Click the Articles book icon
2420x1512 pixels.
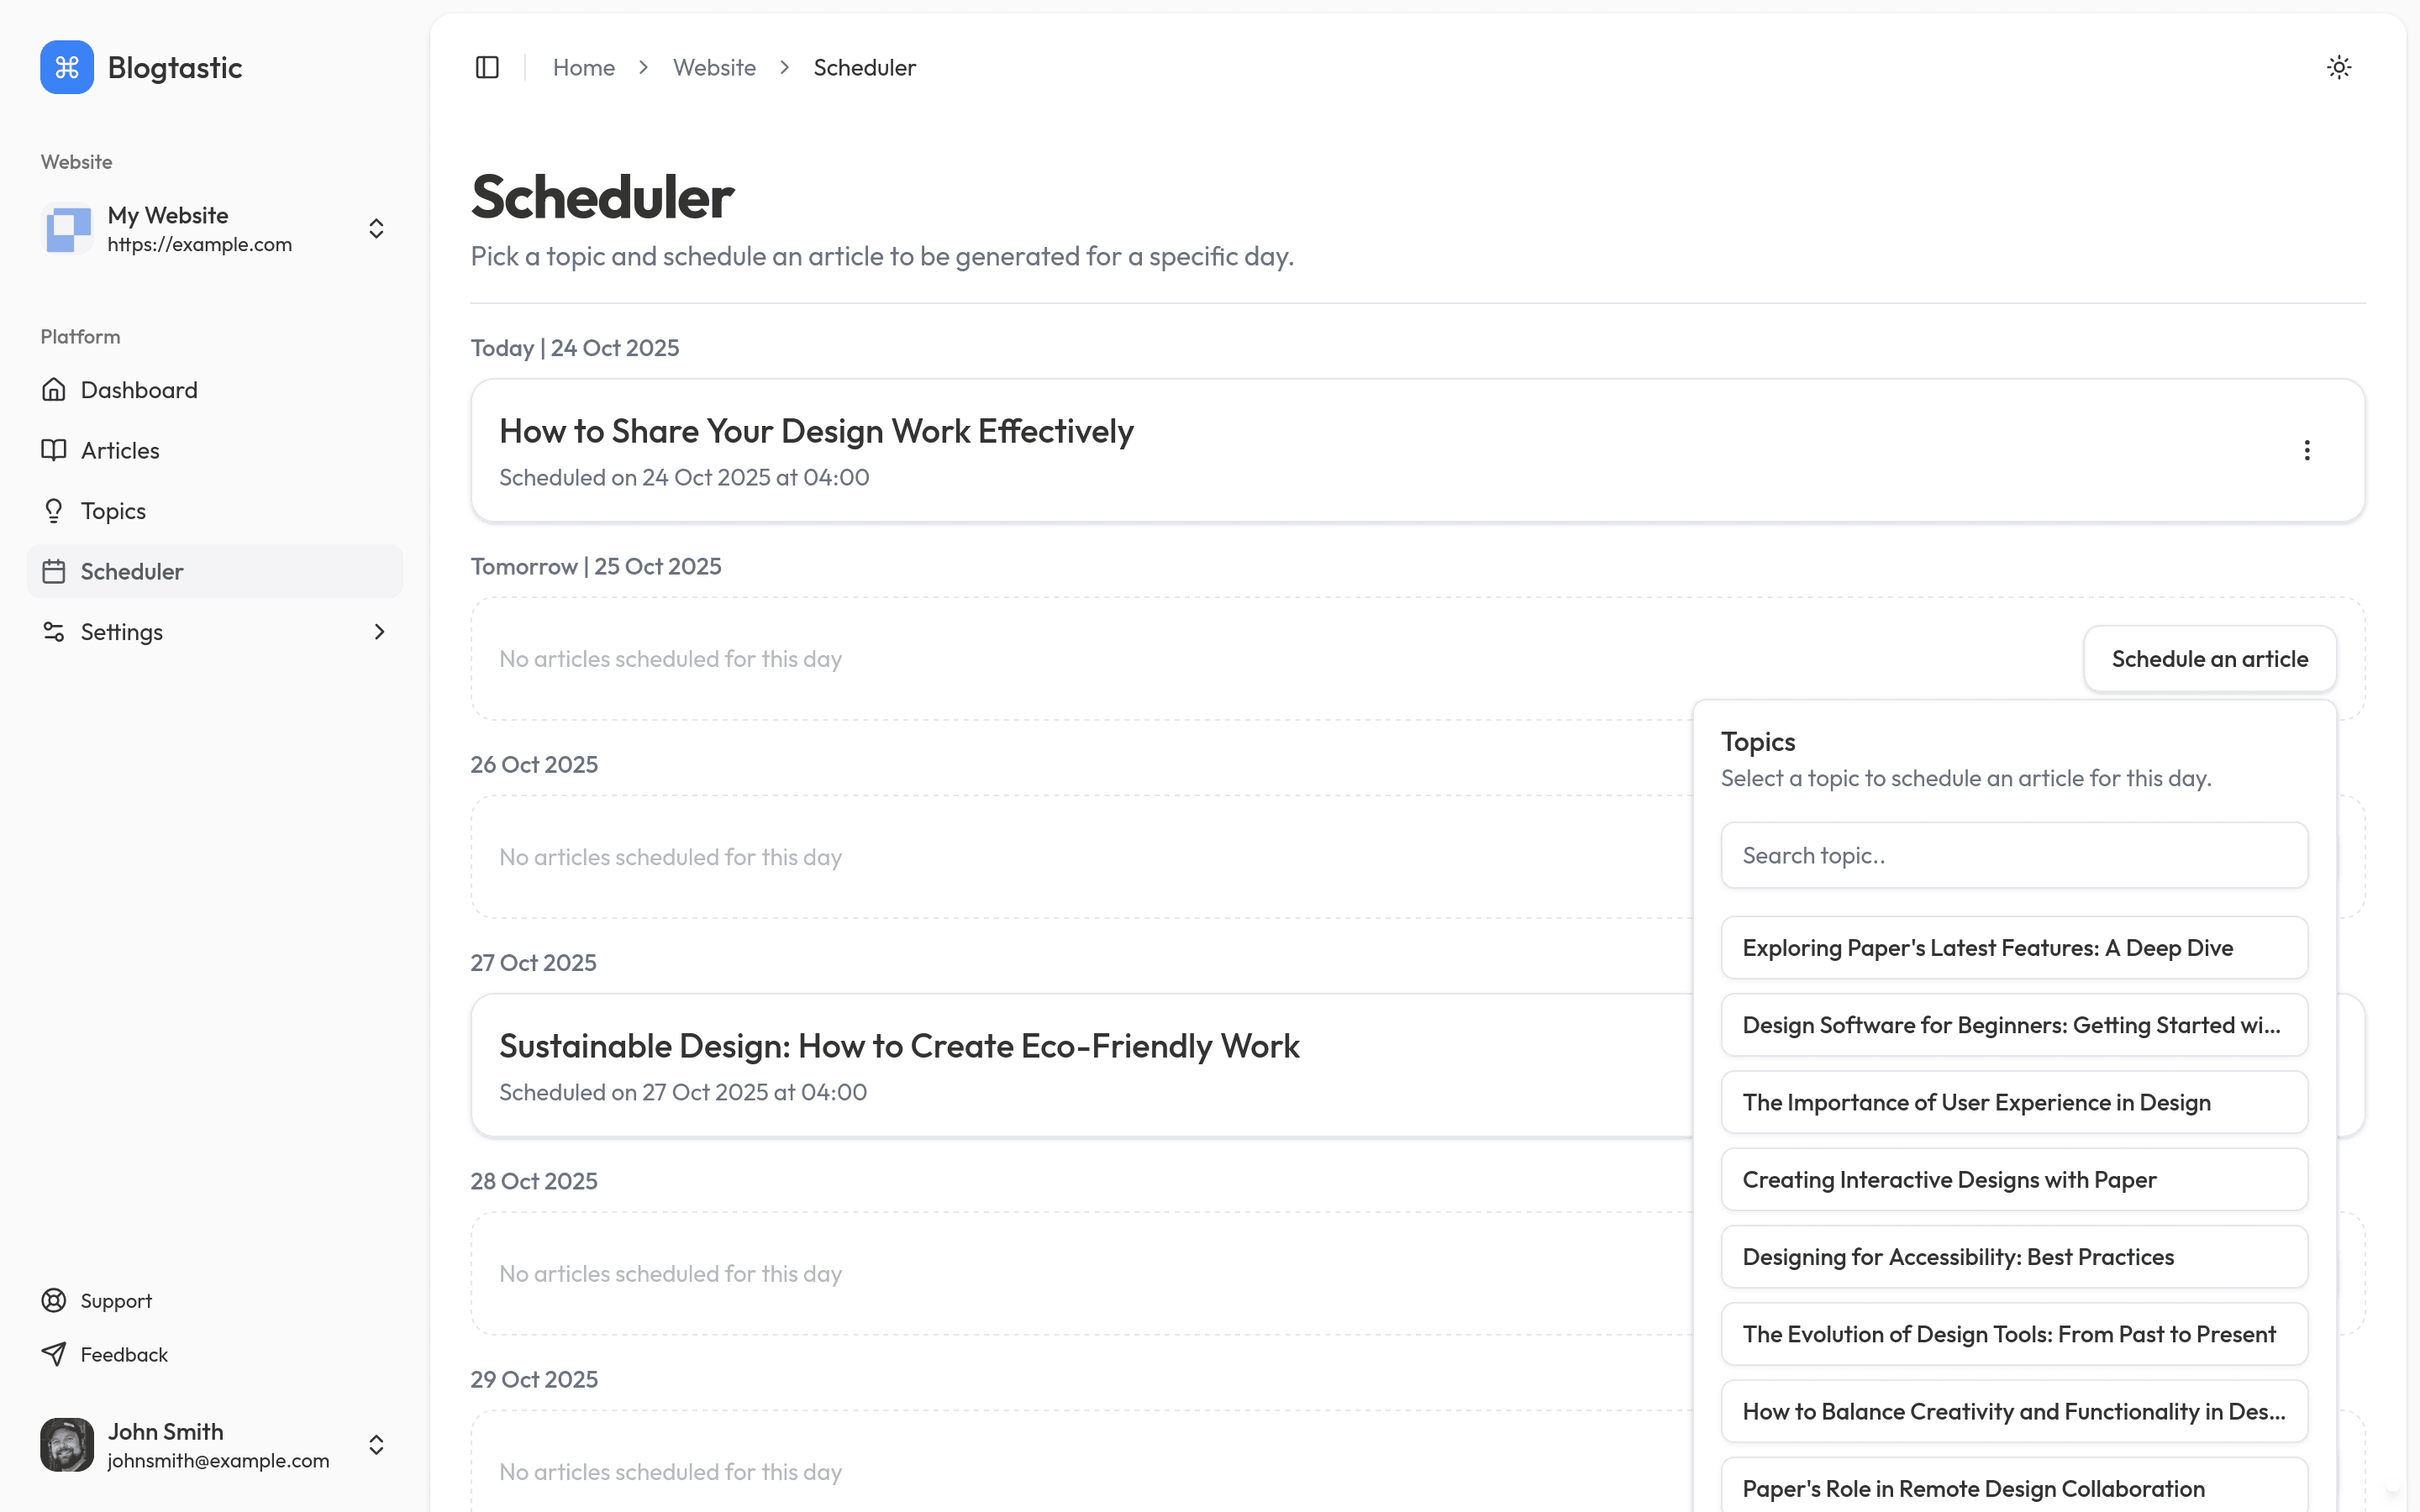(x=54, y=450)
